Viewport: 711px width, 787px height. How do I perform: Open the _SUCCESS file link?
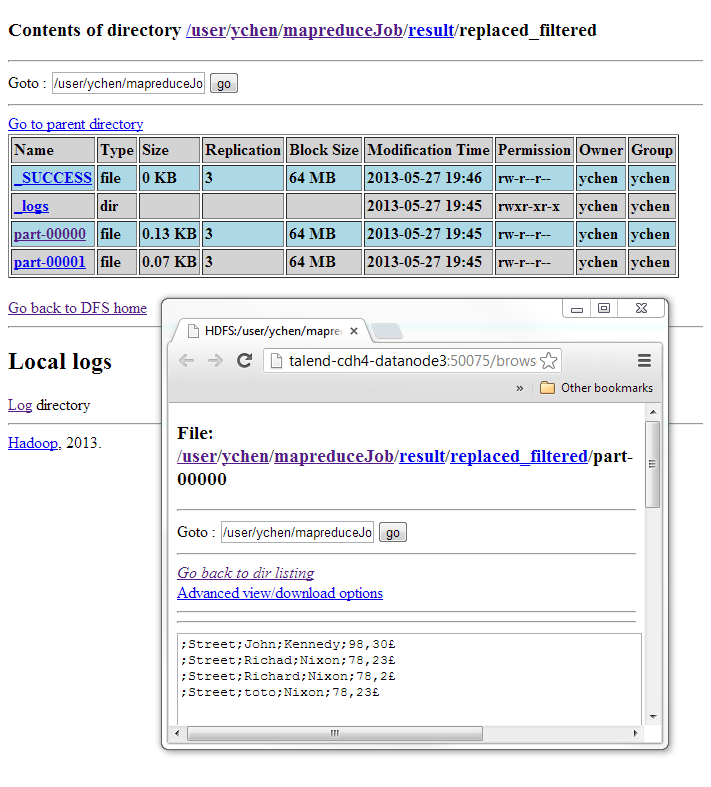(x=53, y=178)
